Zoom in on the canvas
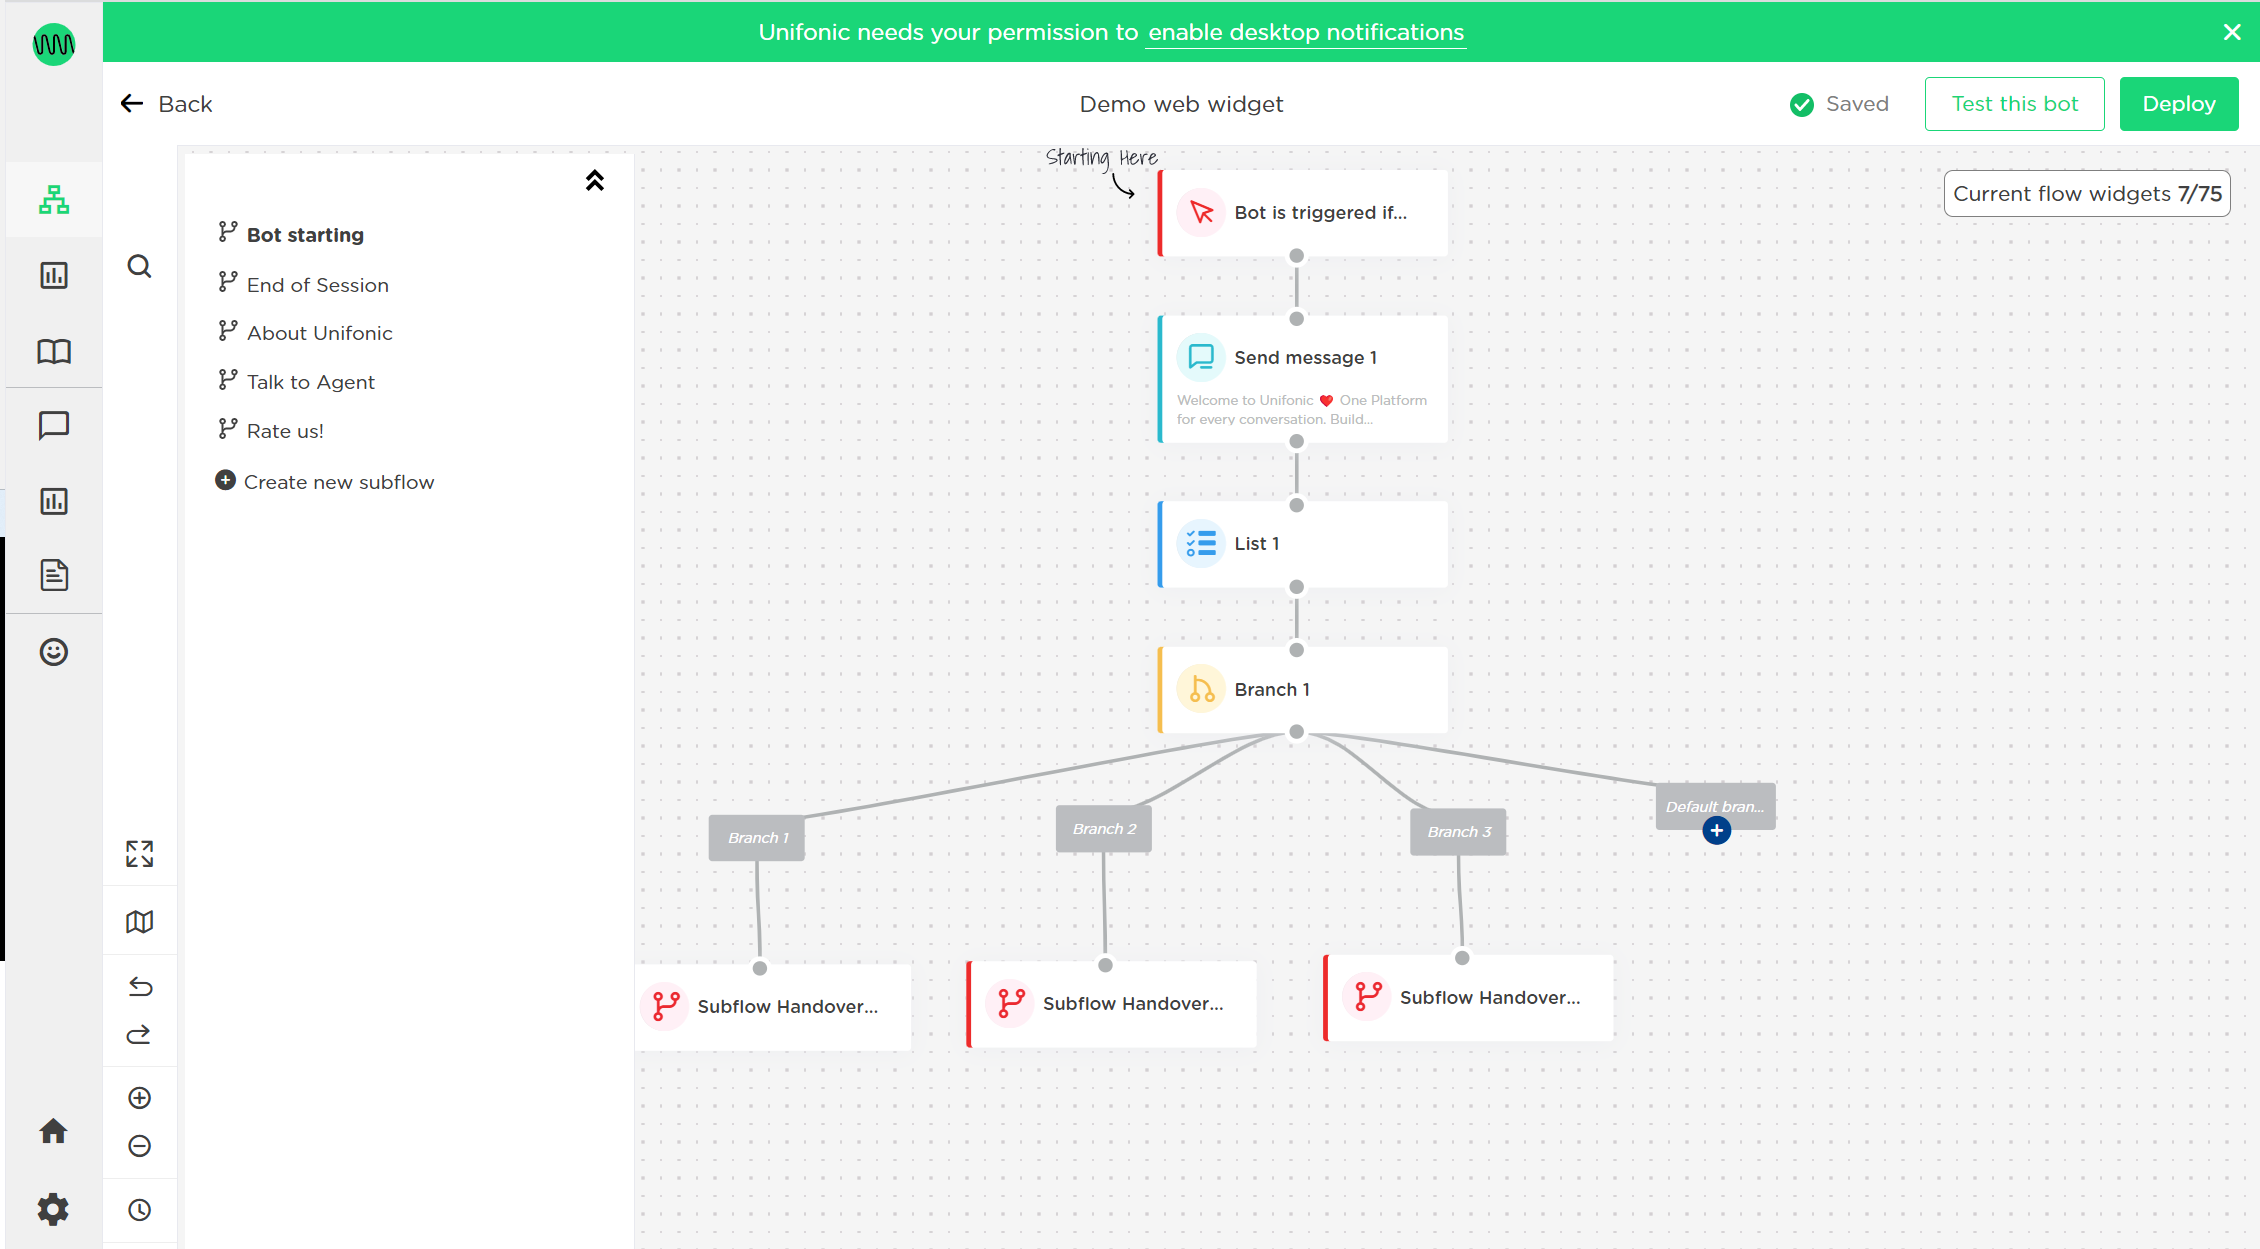This screenshot has width=2260, height=1249. 140,1098
